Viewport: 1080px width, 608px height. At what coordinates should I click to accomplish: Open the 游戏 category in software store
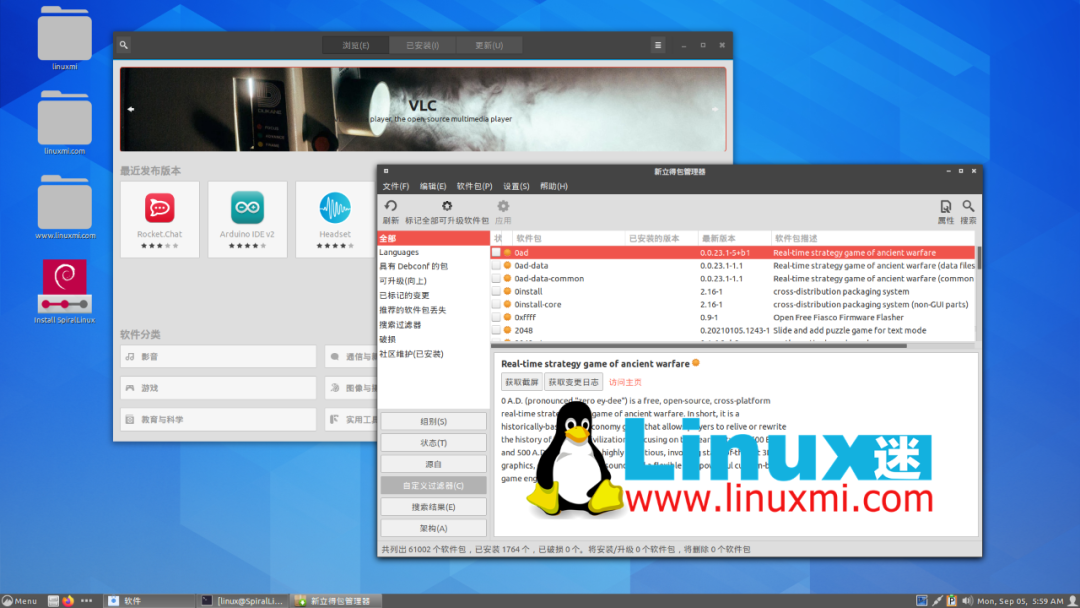click(218, 388)
